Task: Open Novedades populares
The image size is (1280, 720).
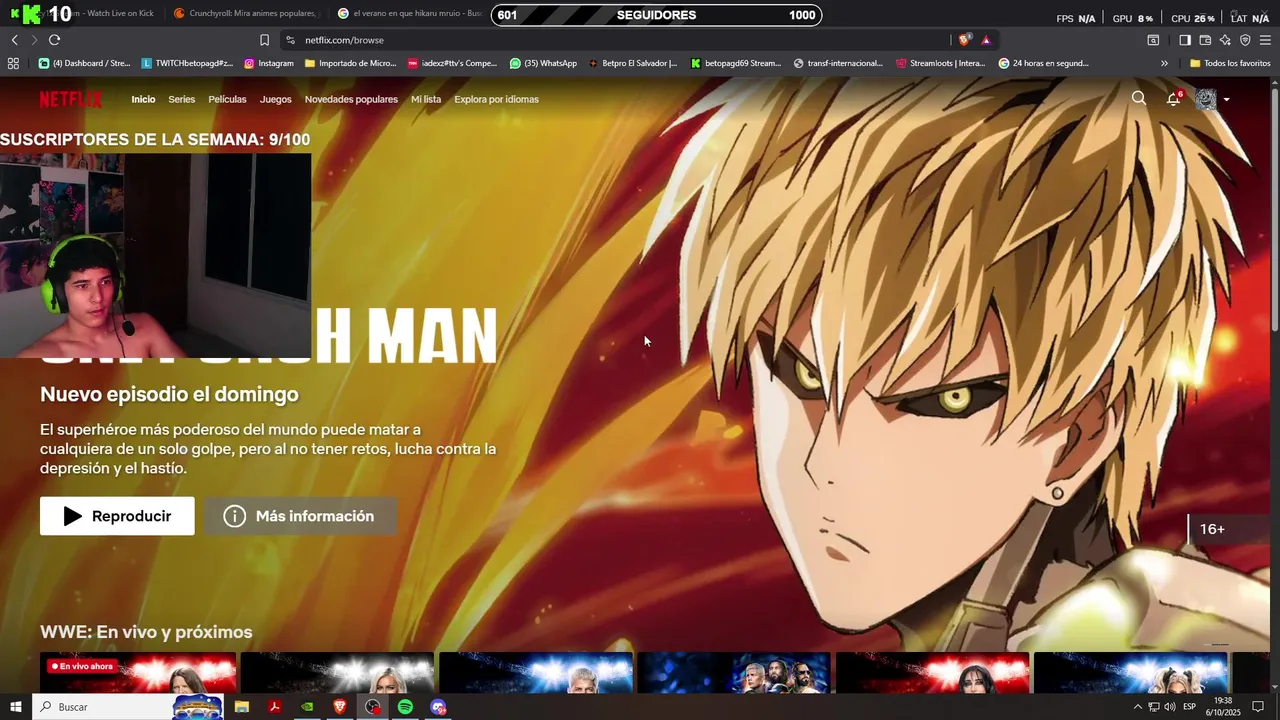Action: [351, 99]
